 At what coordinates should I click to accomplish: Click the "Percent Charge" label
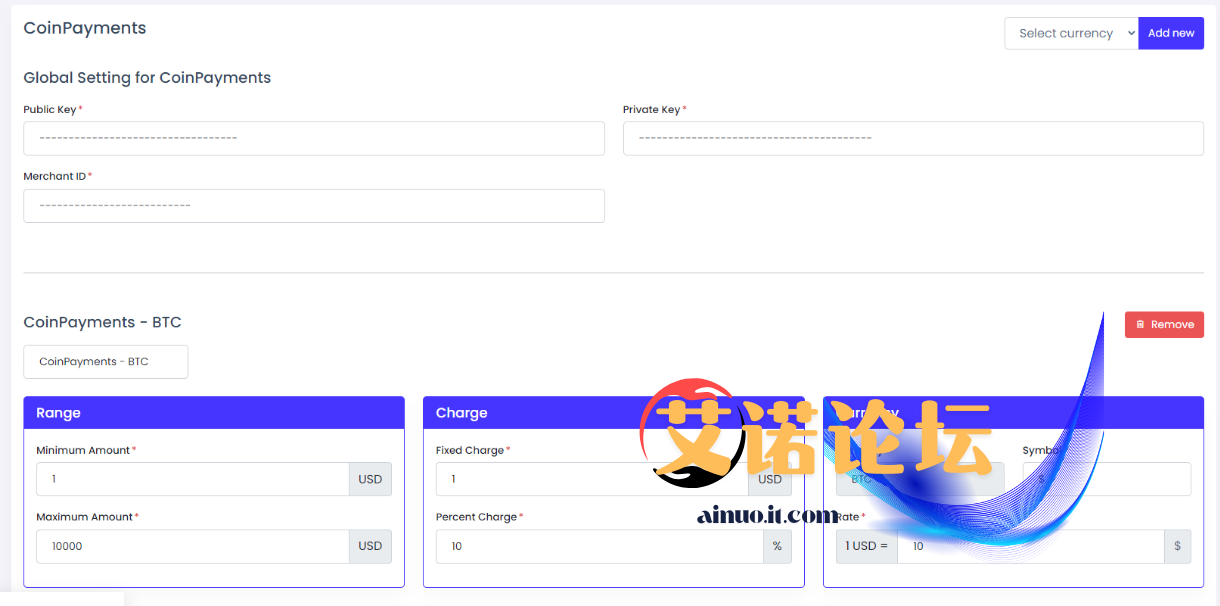tap(477, 517)
